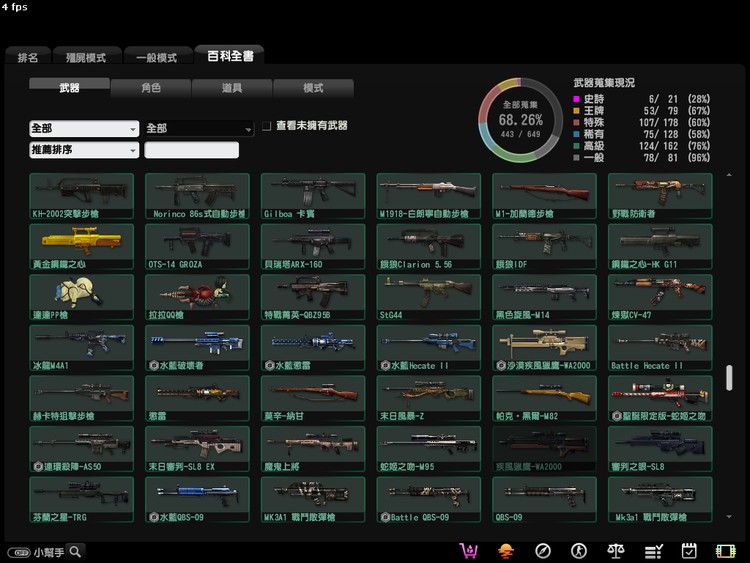
Task: Open the compass icon in bottom bar
Action: pos(542,551)
